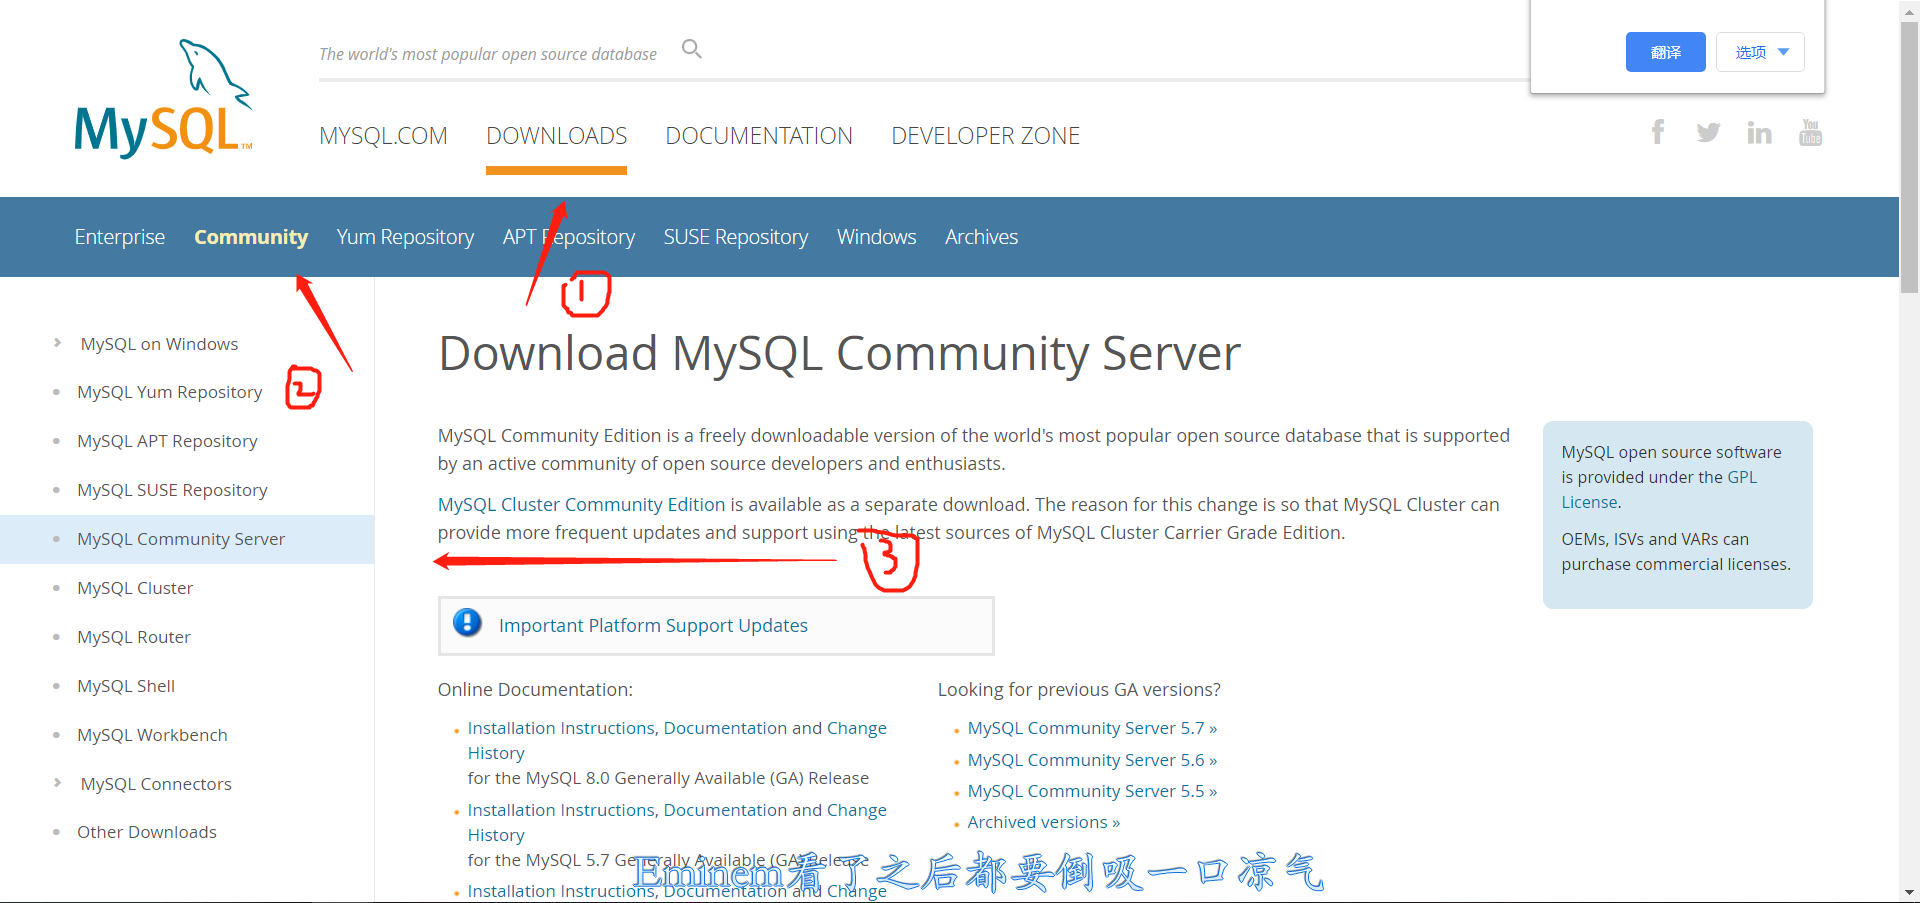
Task: Select the Windows tab in the blue bar
Action: (876, 237)
